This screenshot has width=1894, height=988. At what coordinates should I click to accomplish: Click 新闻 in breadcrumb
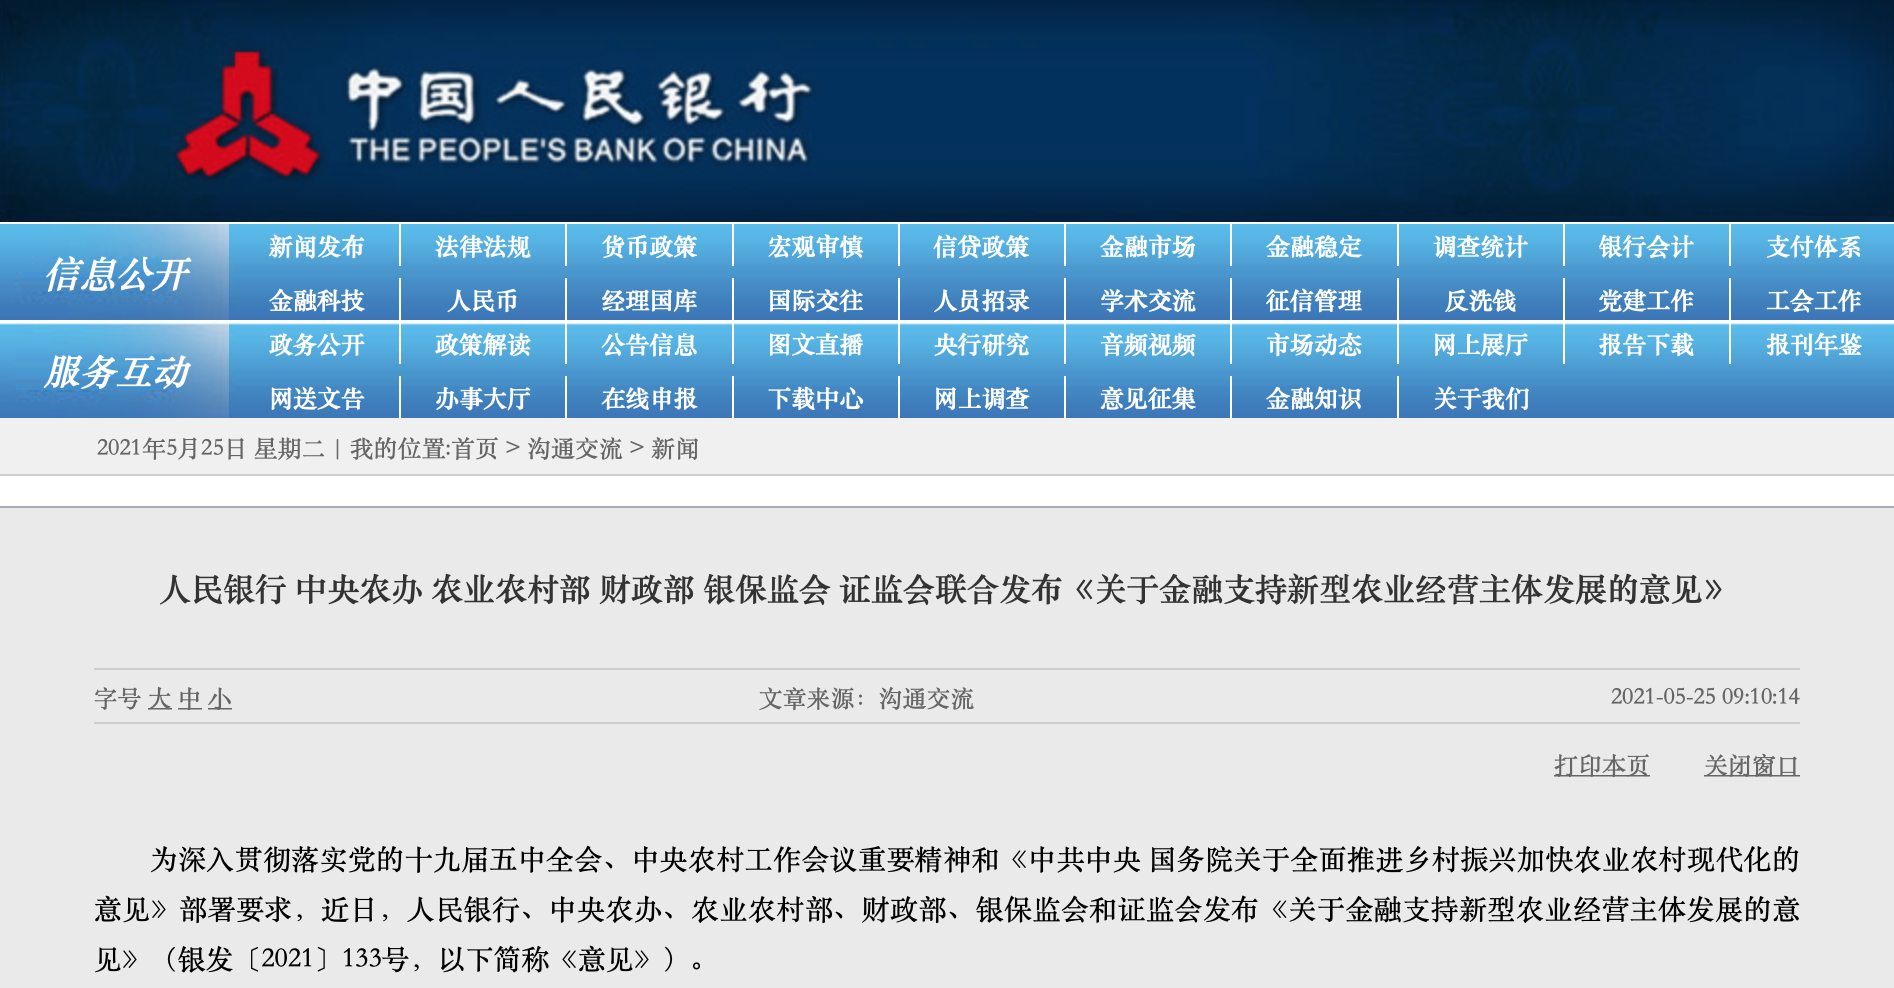pyautogui.click(x=675, y=448)
